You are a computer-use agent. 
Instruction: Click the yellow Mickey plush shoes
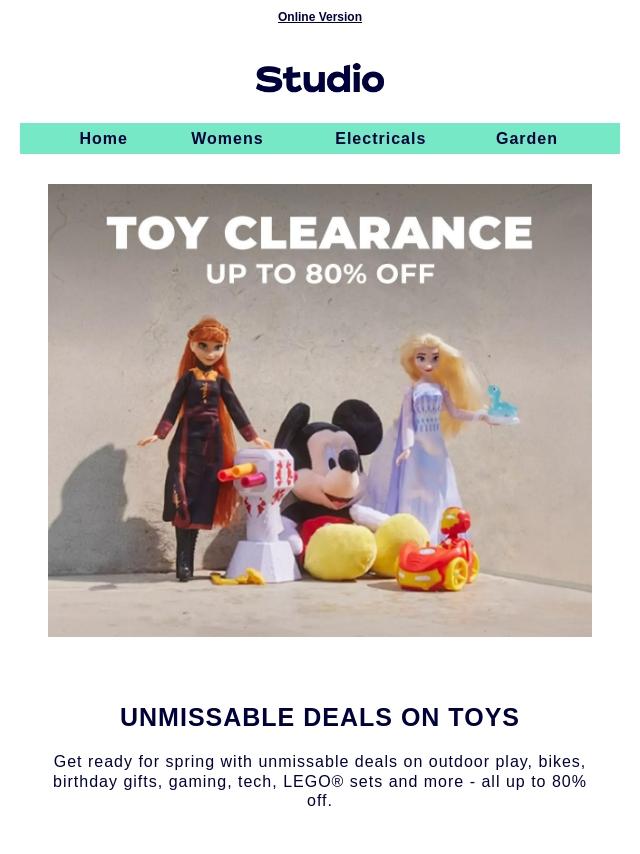pyautogui.click(x=365, y=546)
